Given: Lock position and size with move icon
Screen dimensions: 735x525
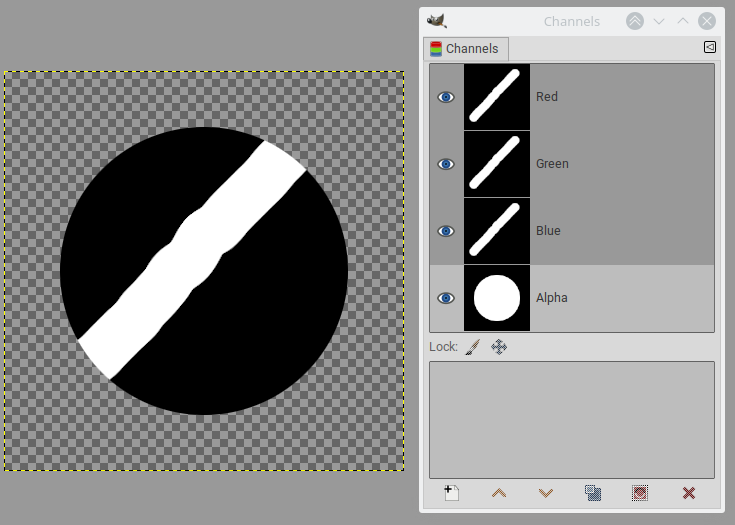Looking at the screenshot, I should coord(499,347).
